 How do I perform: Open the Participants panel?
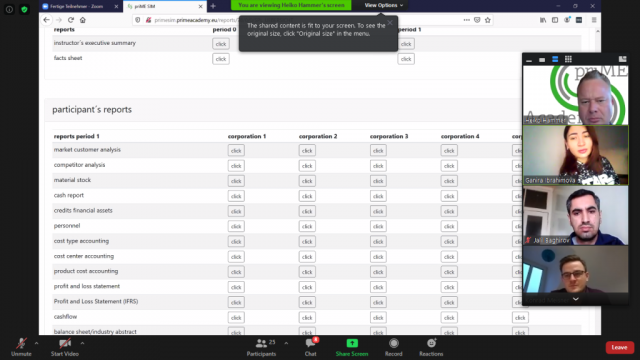click(261, 347)
